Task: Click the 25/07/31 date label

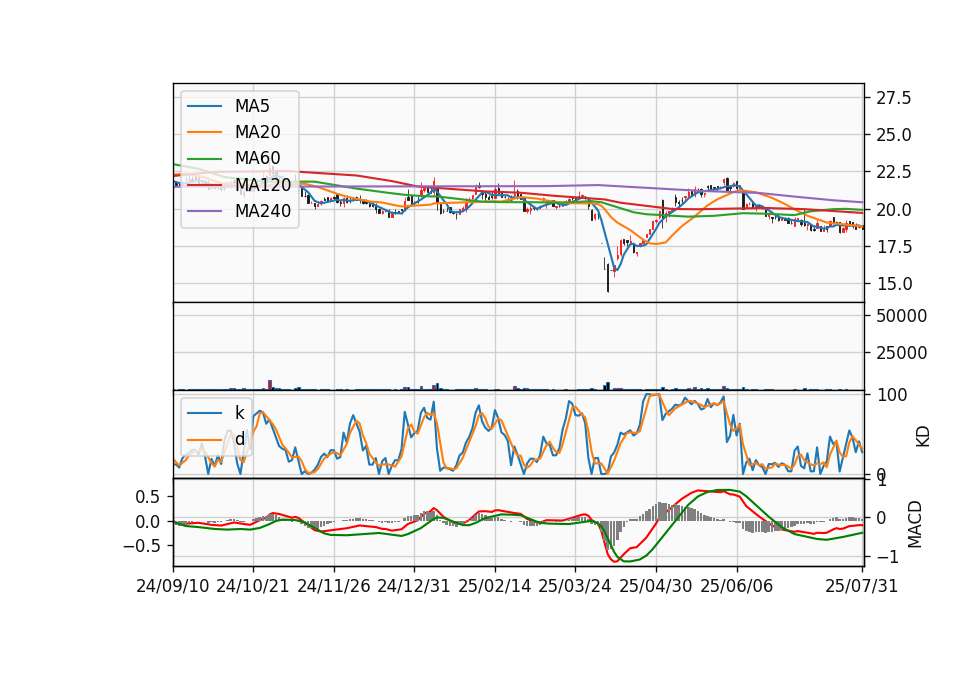Action: (x=861, y=586)
